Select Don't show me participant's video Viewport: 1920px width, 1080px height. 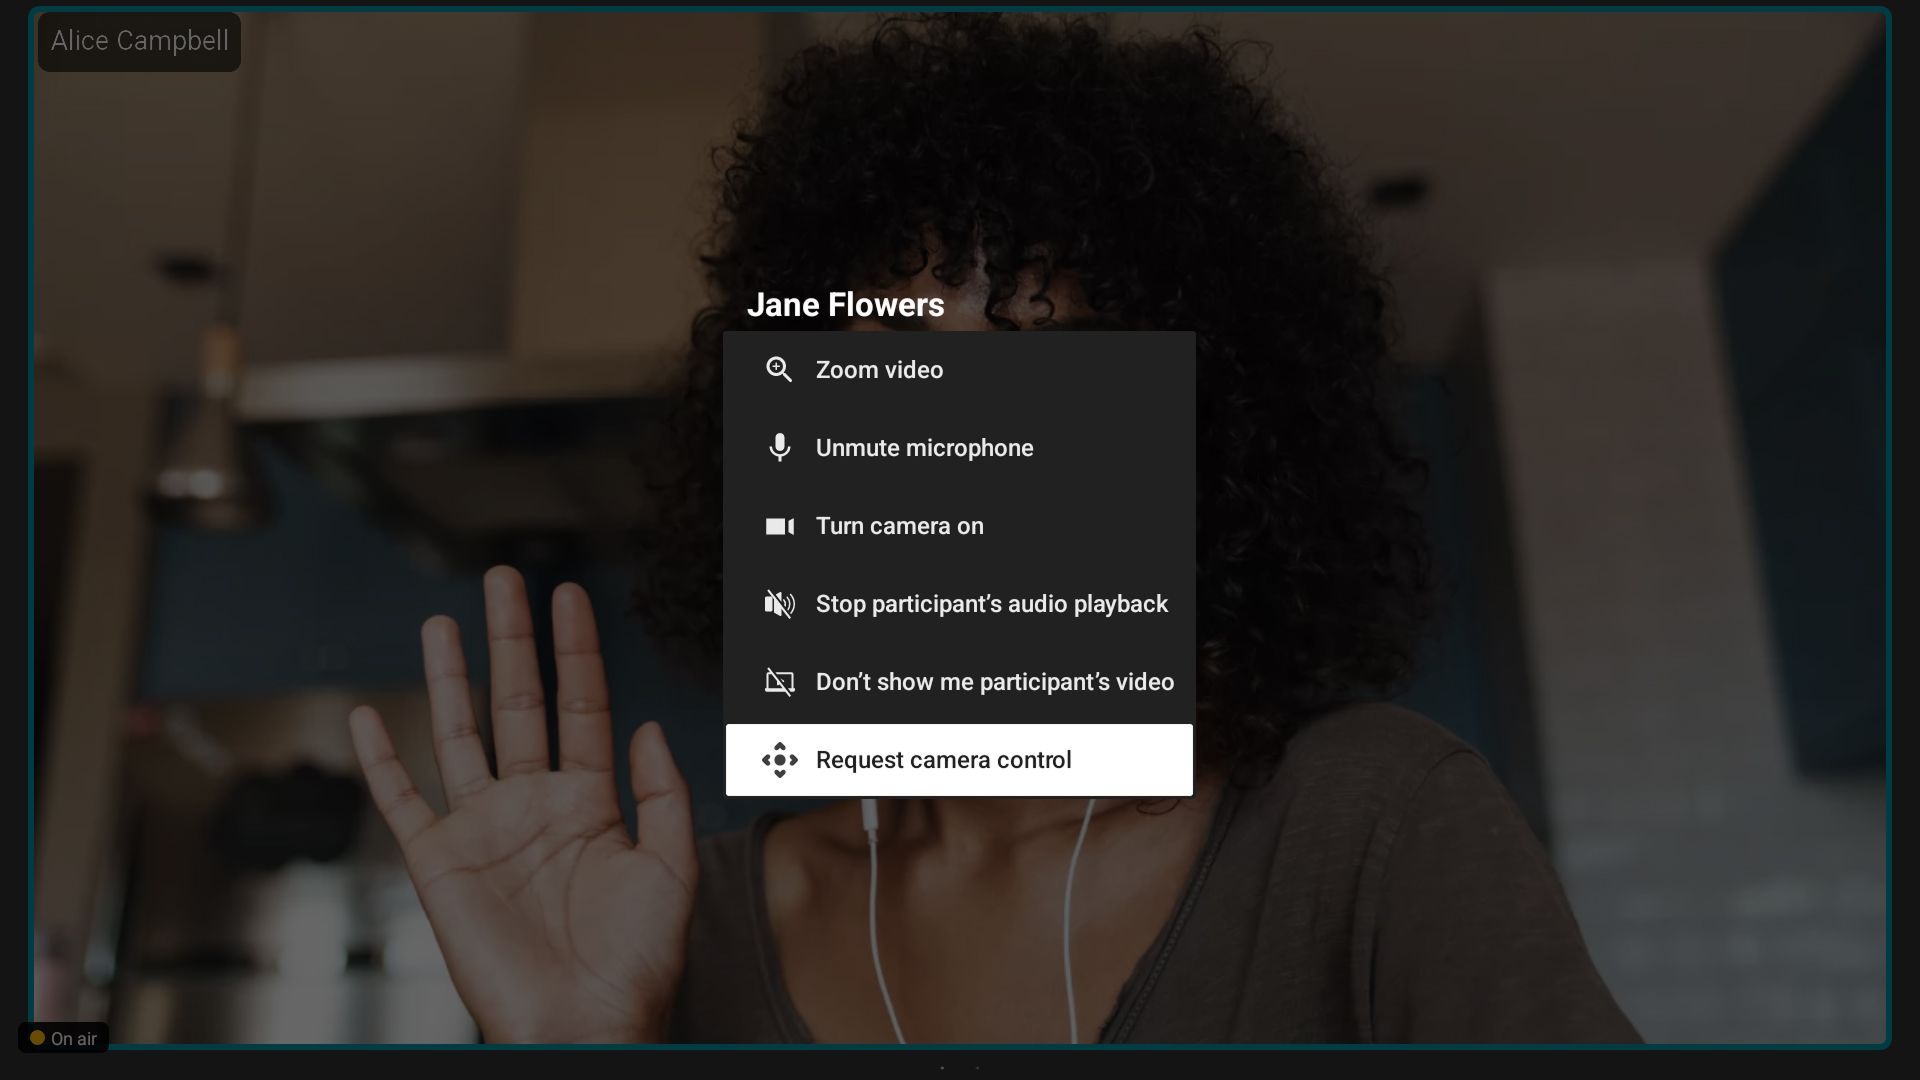pyautogui.click(x=959, y=682)
